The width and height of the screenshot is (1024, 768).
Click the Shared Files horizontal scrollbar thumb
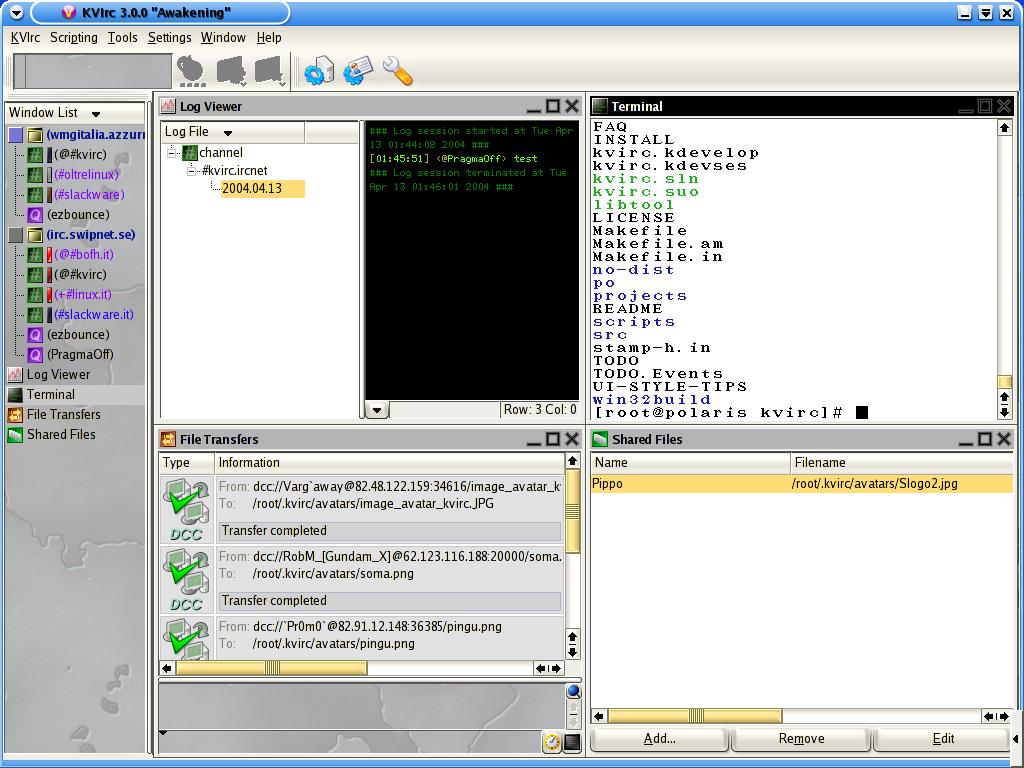(696, 716)
